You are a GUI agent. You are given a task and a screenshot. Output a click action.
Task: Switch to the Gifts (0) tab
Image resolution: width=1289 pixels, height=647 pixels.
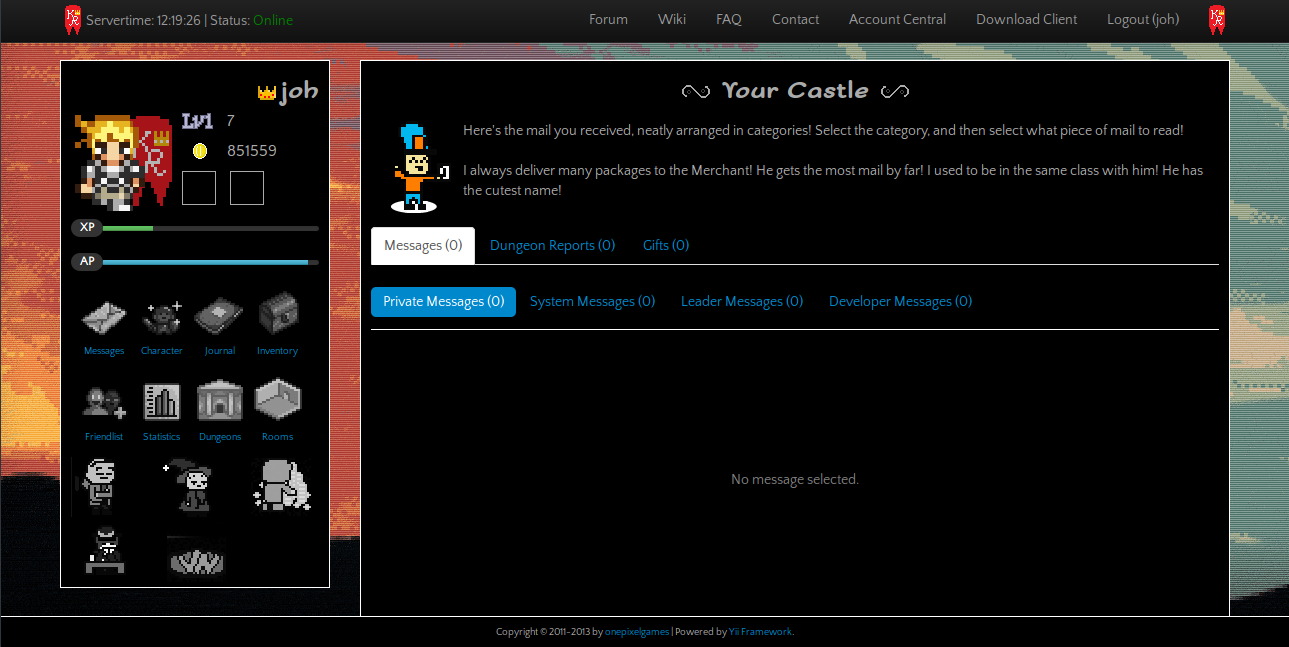pos(666,246)
